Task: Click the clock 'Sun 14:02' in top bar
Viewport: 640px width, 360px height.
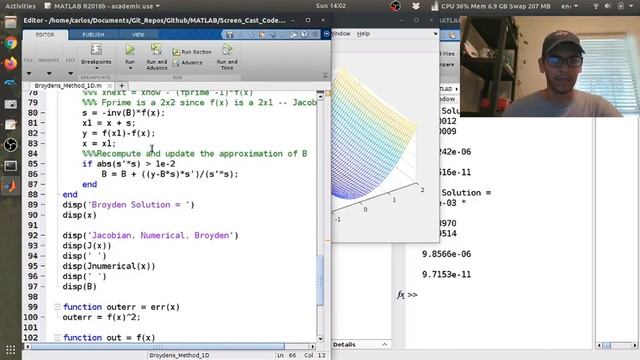Action: coord(331,6)
